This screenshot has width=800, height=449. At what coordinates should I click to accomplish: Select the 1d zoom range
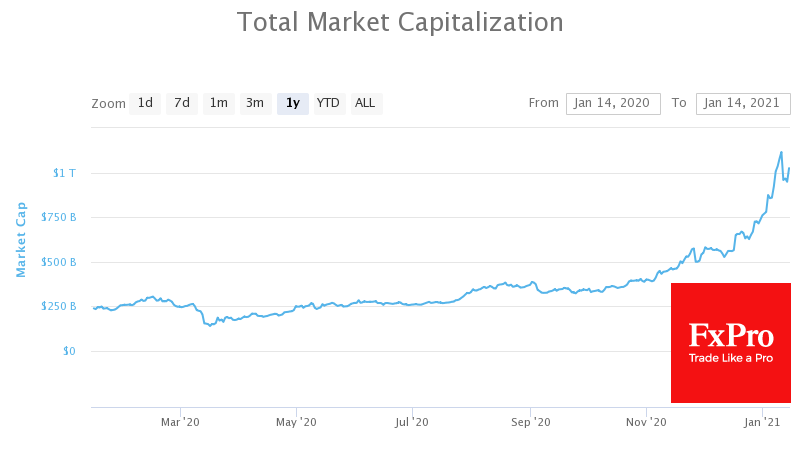145,103
